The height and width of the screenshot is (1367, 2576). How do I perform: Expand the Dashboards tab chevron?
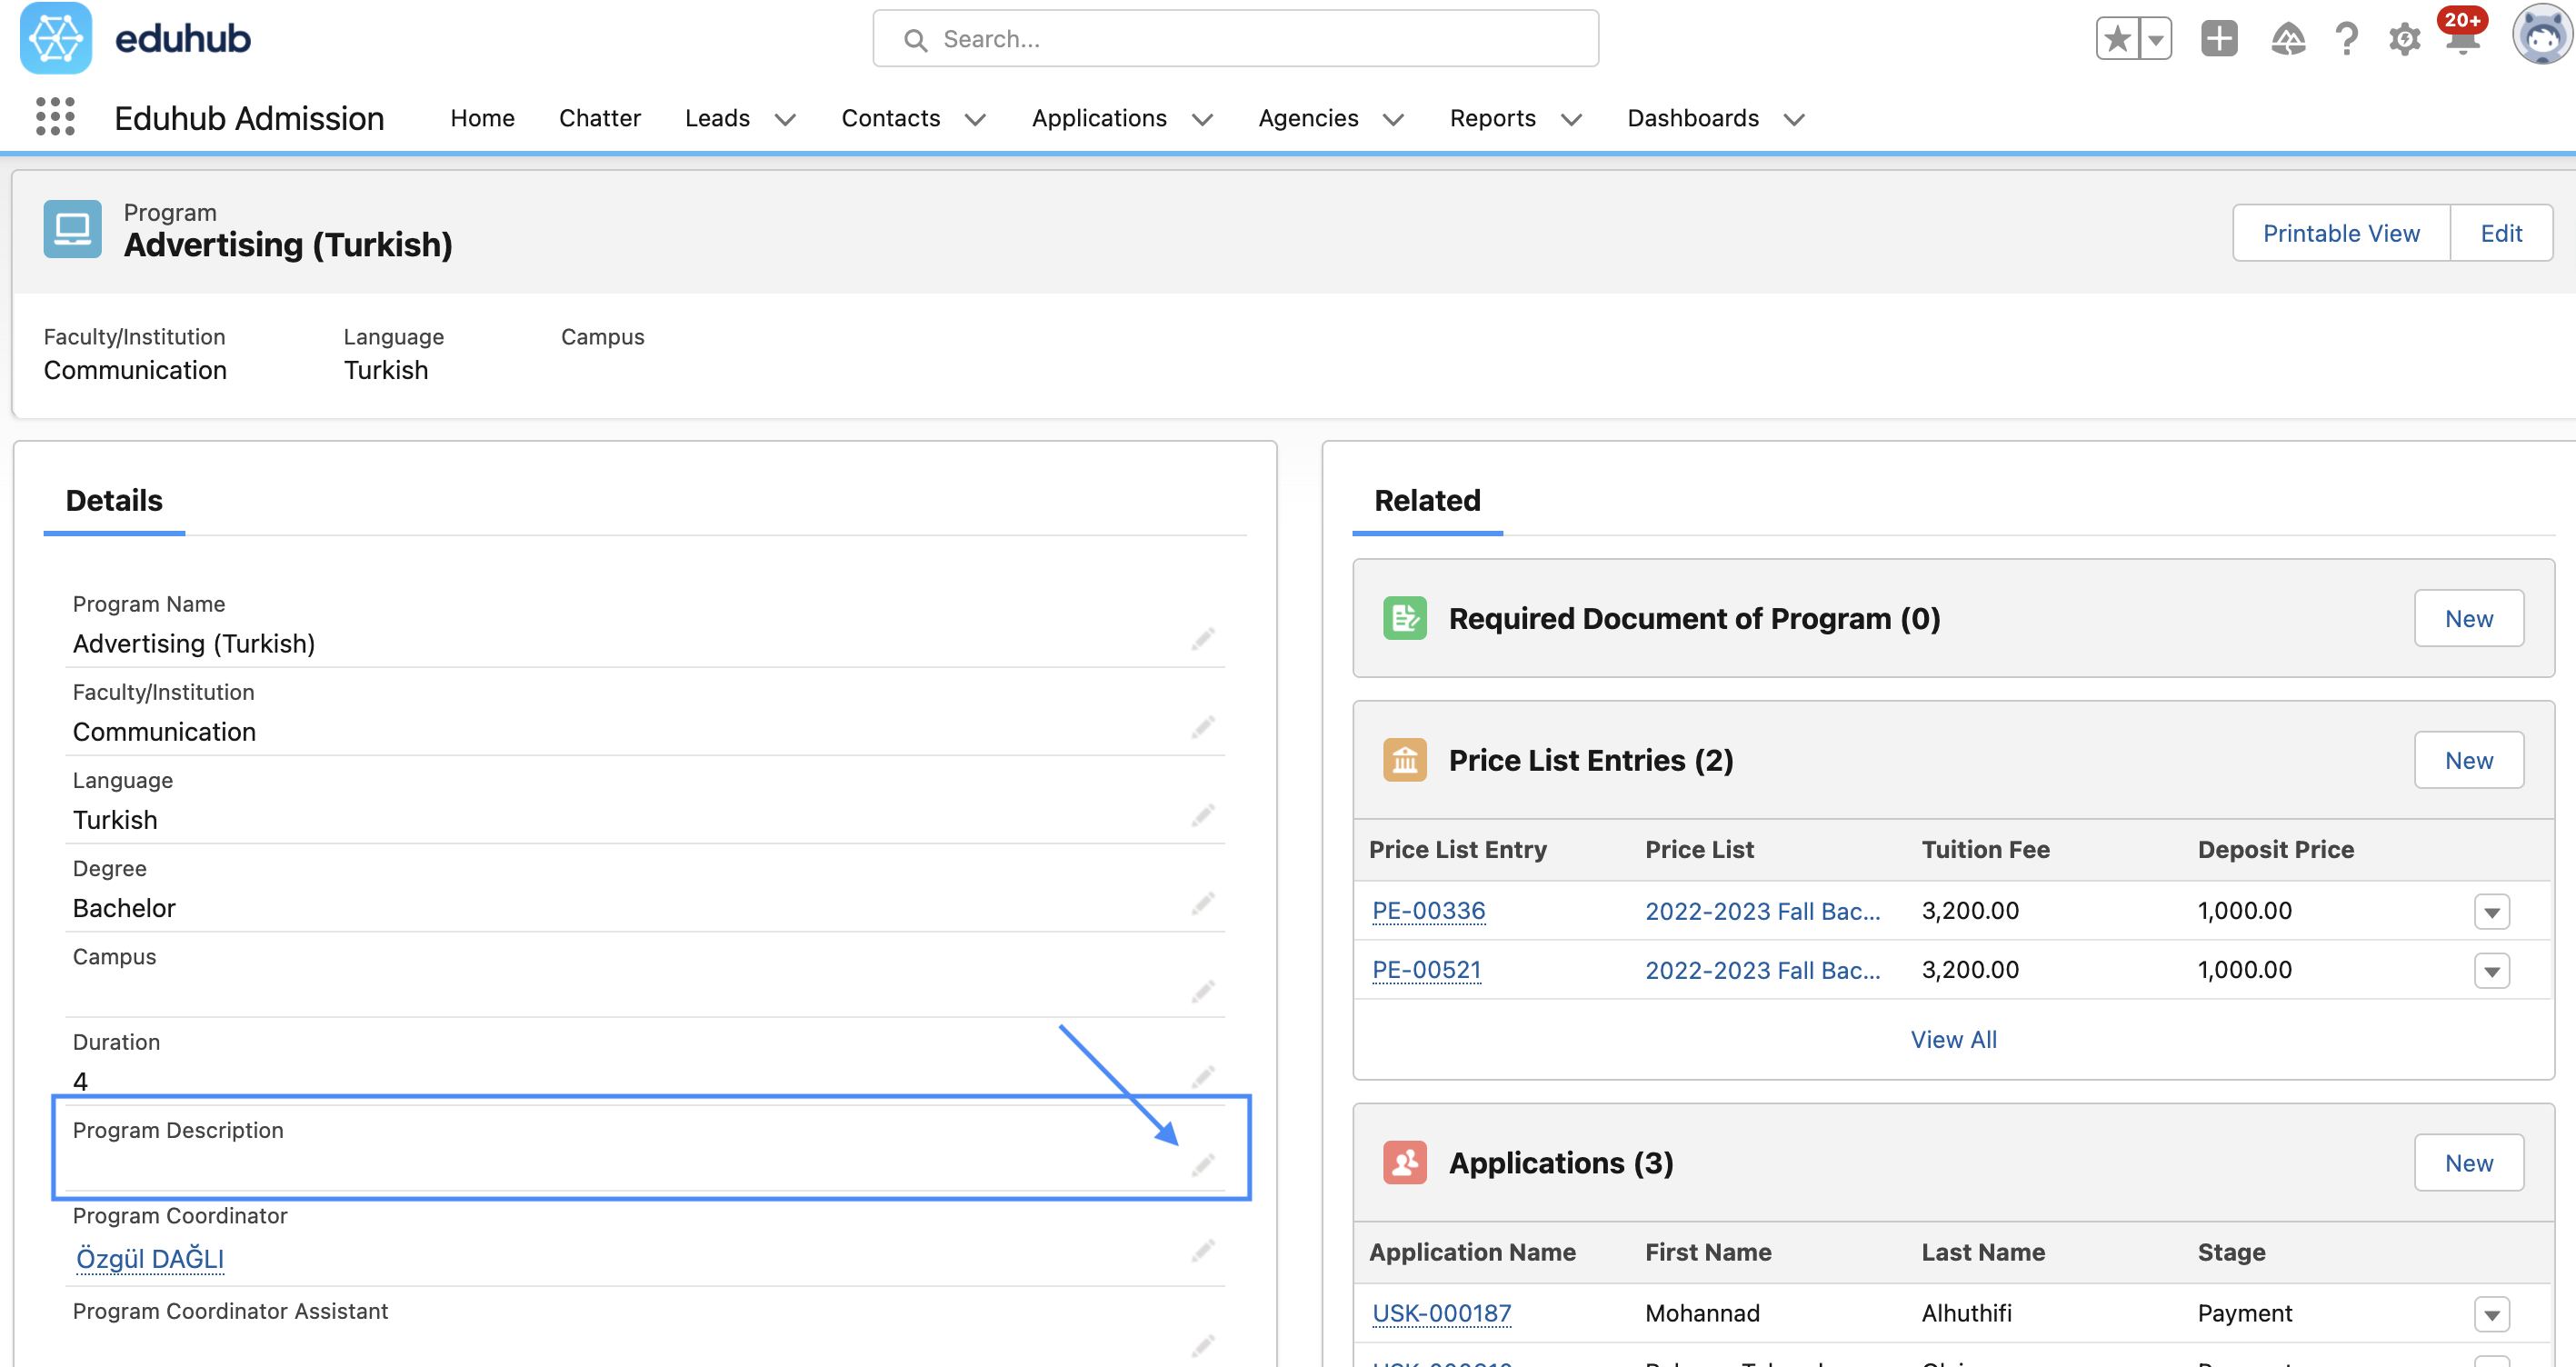coord(1795,119)
